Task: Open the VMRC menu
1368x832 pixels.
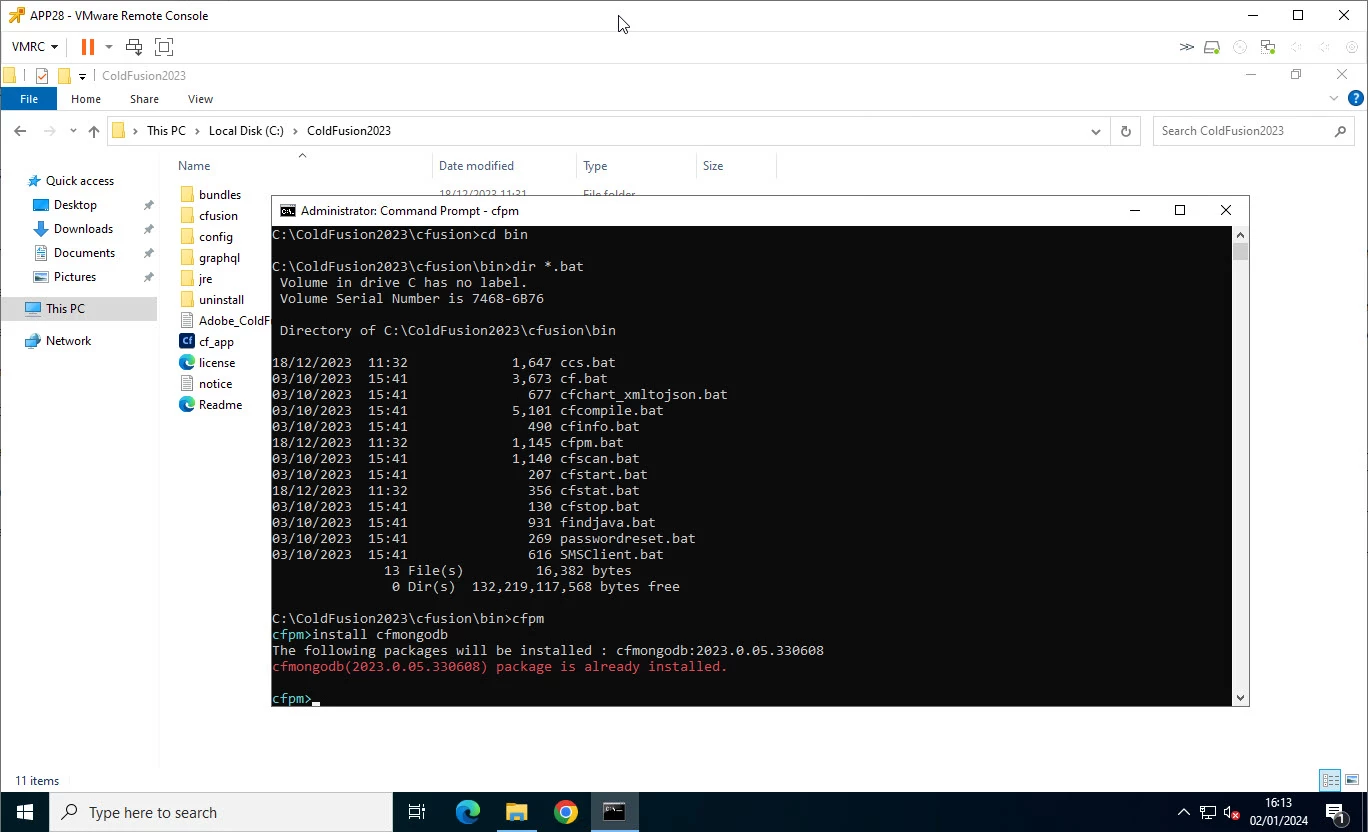Action: point(35,47)
